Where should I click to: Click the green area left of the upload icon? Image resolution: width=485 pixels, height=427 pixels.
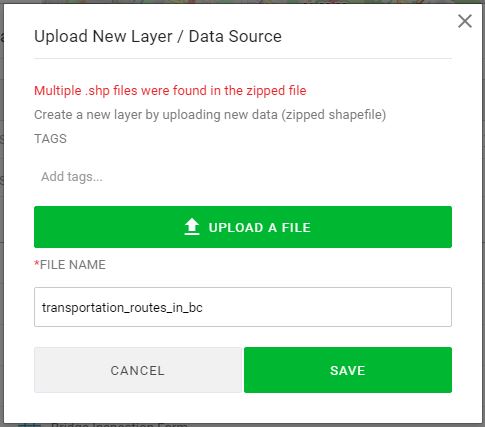[108, 227]
